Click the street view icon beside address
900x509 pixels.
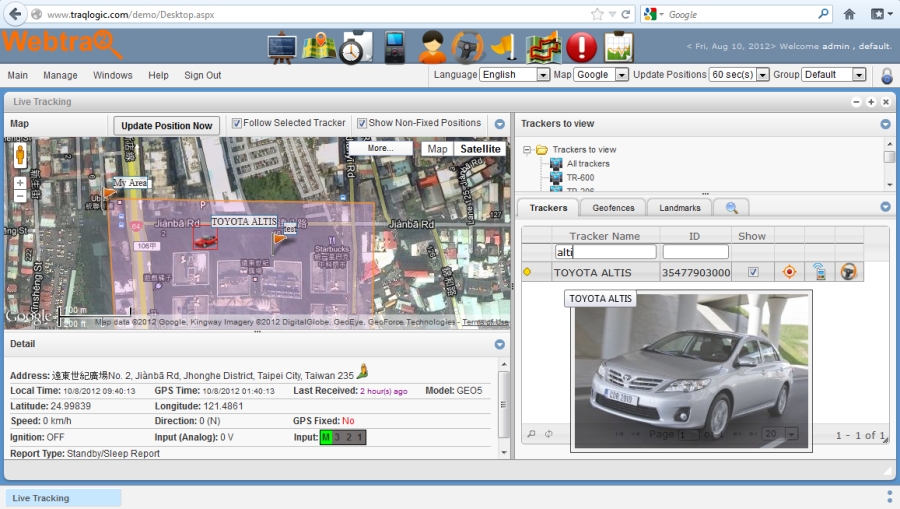coord(362,372)
